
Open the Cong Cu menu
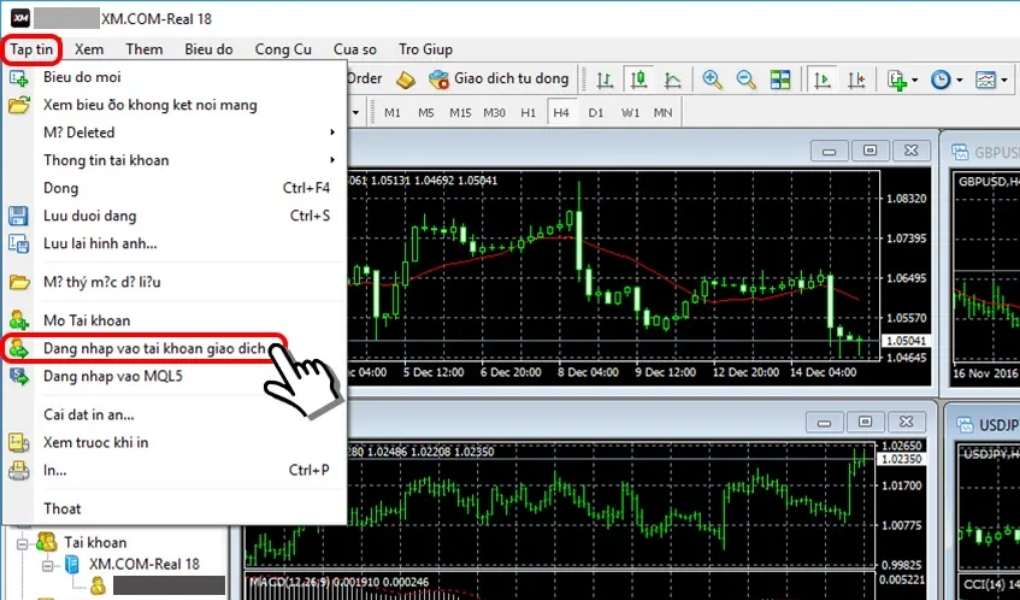coord(283,49)
